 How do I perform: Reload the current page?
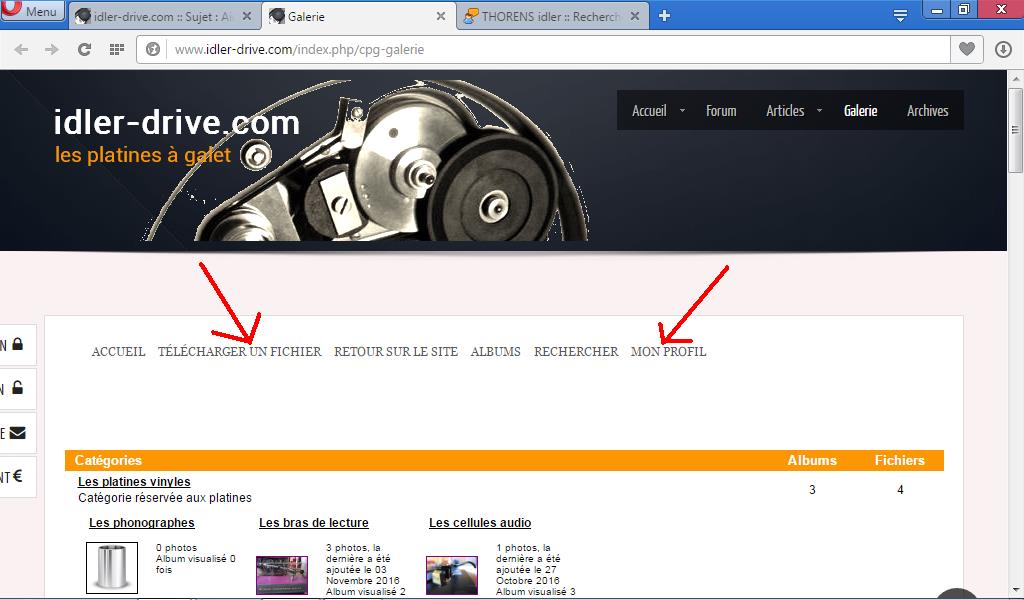coord(84,49)
